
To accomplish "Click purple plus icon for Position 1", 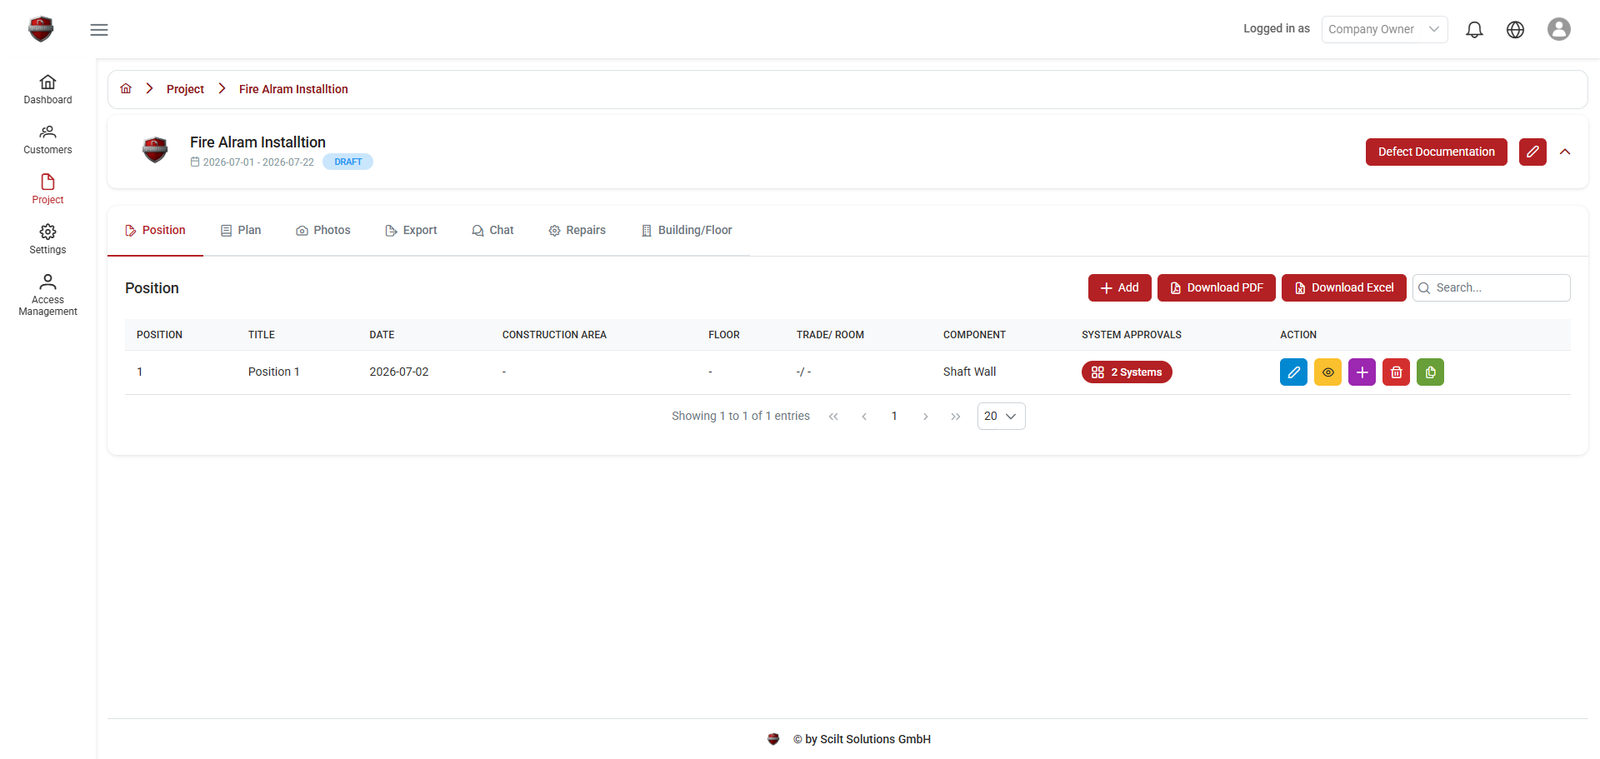I will click(x=1362, y=372).
